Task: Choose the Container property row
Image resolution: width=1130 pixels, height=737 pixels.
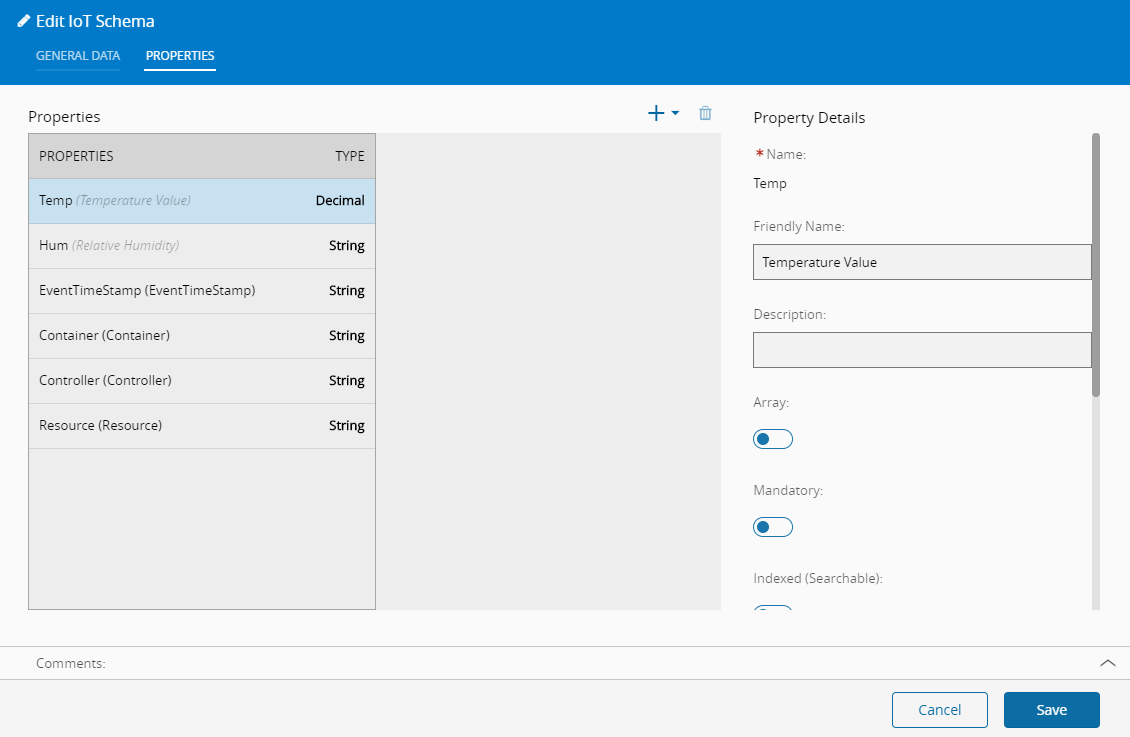Action: point(201,336)
